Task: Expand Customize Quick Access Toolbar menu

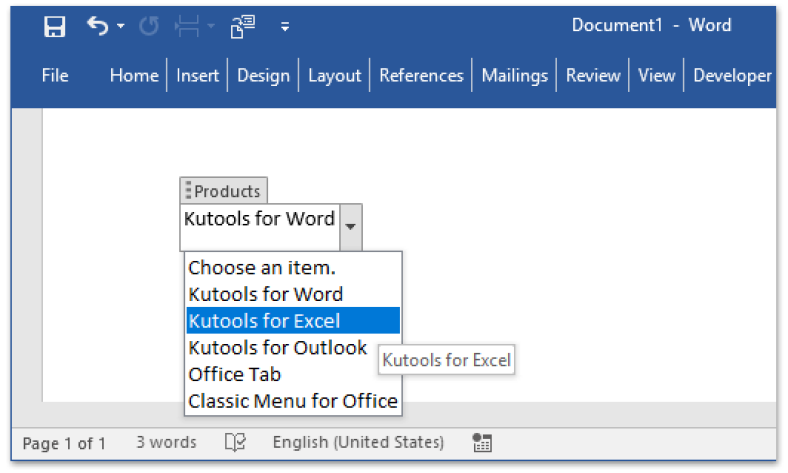Action: coord(285,27)
